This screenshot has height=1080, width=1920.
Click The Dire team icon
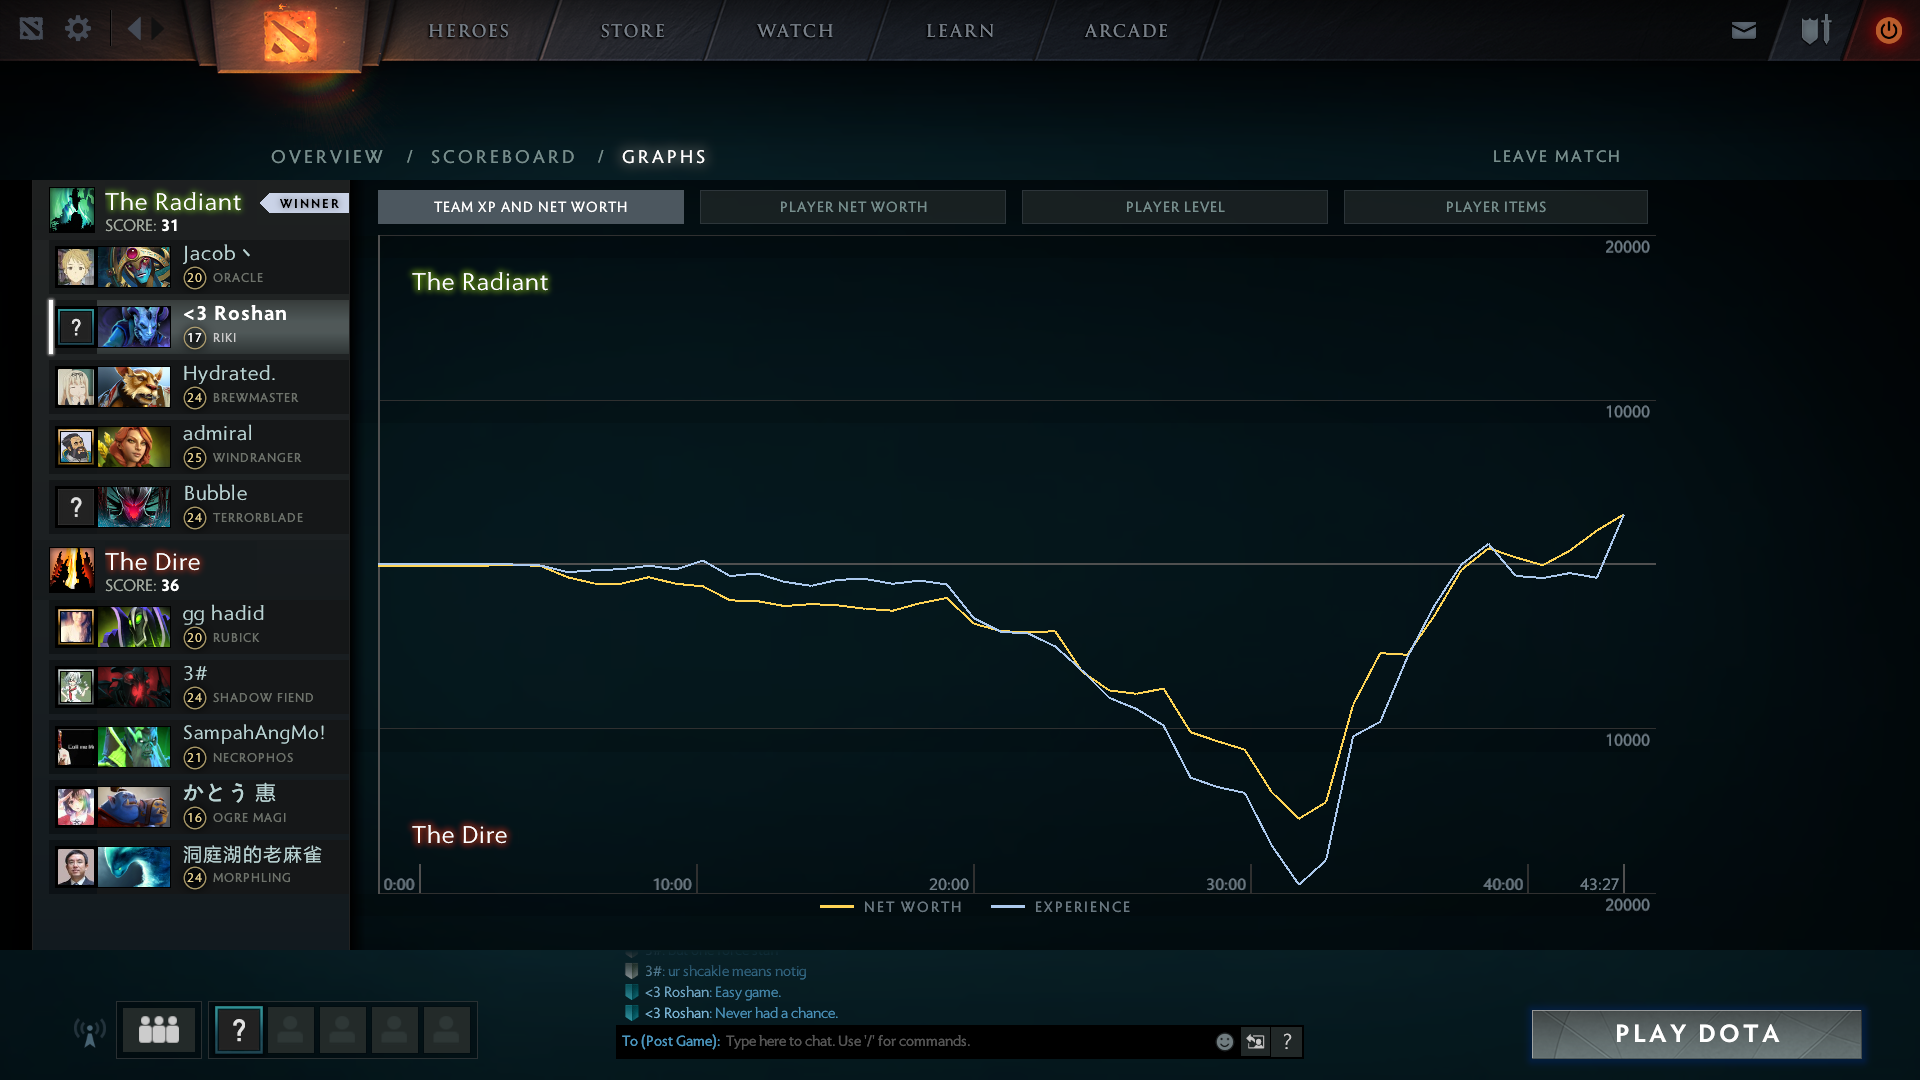tap(72, 570)
